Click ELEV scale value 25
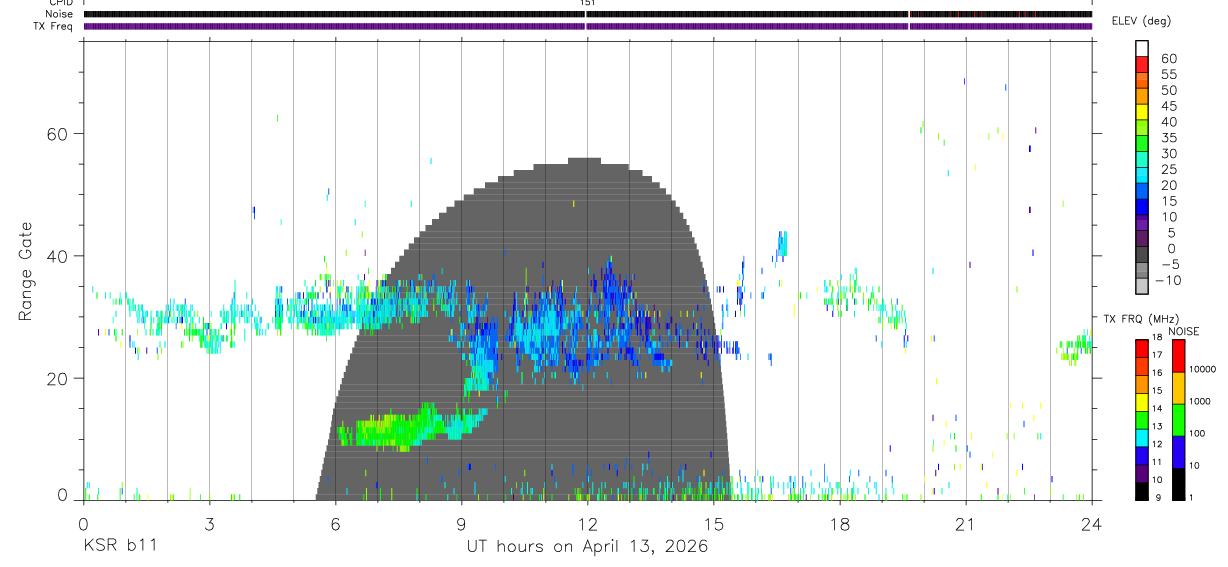 point(1167,169)
